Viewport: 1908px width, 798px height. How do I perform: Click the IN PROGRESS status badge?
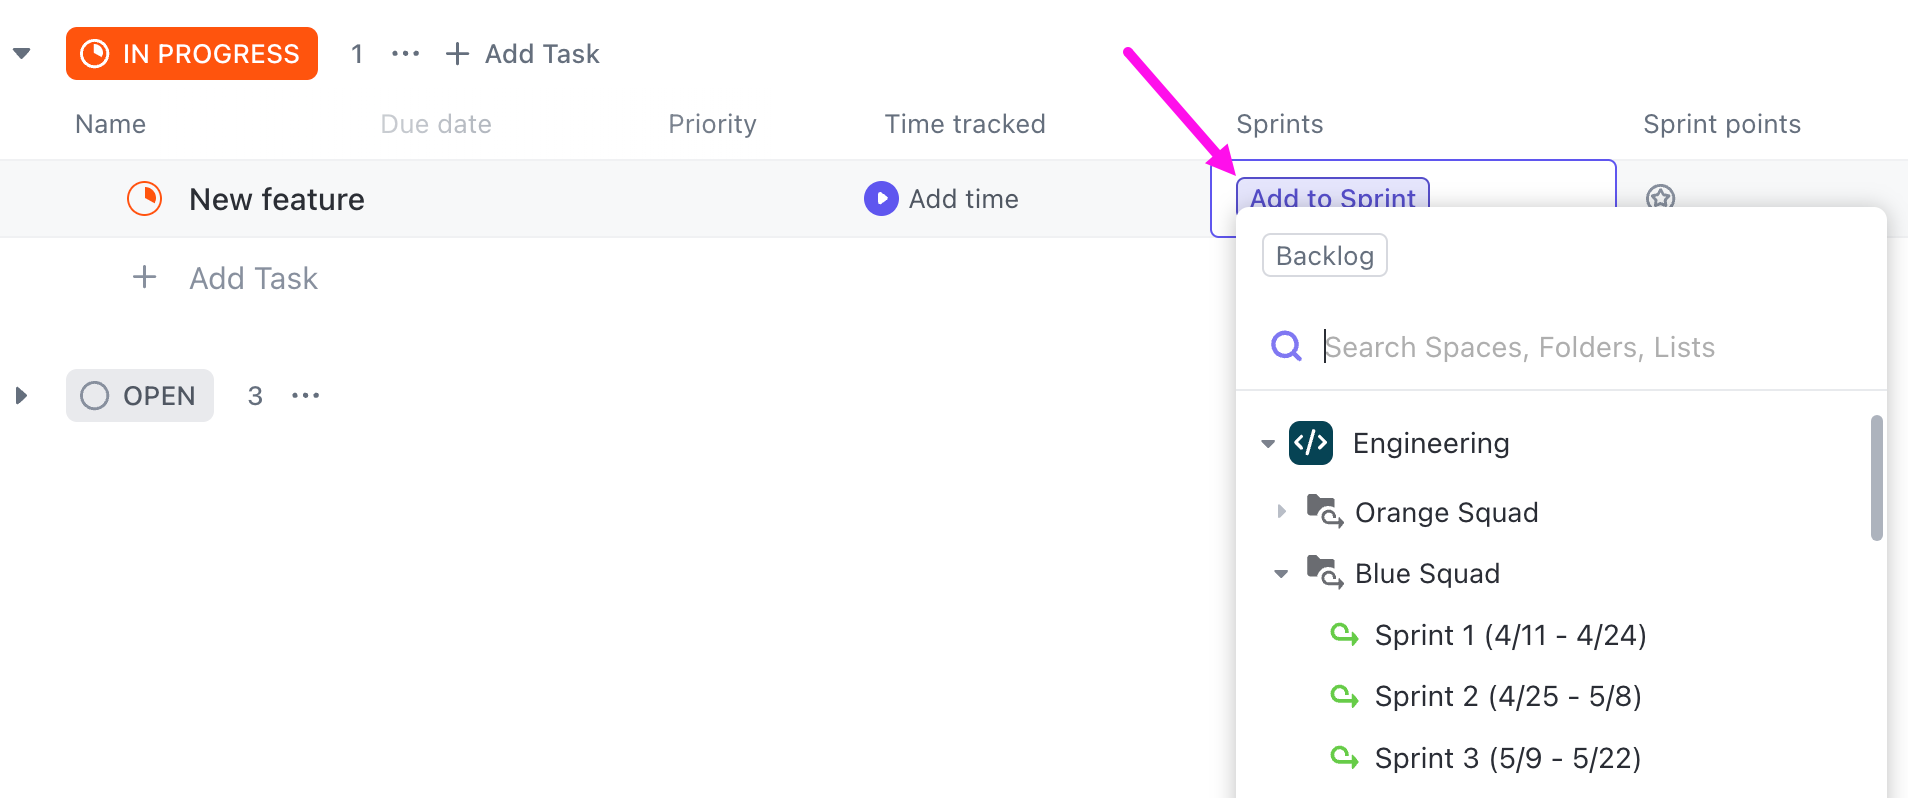coord(191,53)
